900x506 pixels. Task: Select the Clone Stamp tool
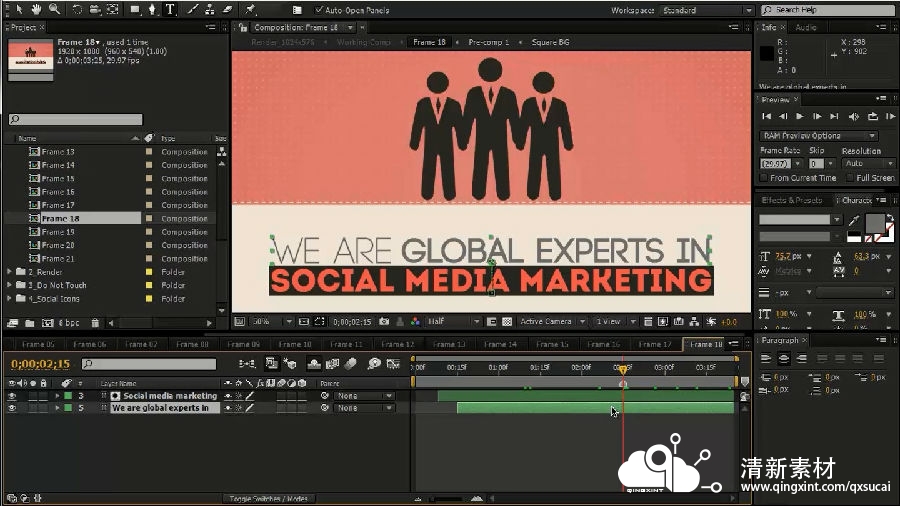(x=210, y=9)
